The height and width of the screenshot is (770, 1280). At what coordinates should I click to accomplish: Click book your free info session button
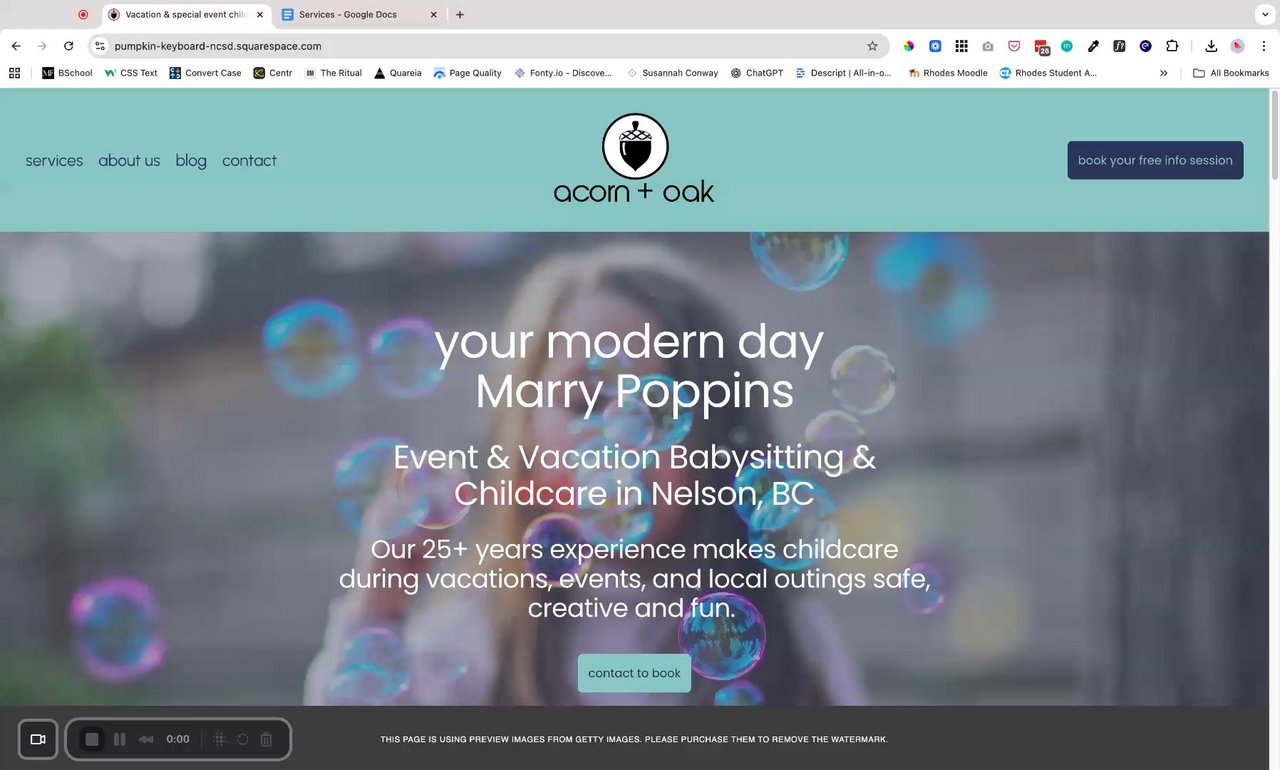tap(1155, 160)
